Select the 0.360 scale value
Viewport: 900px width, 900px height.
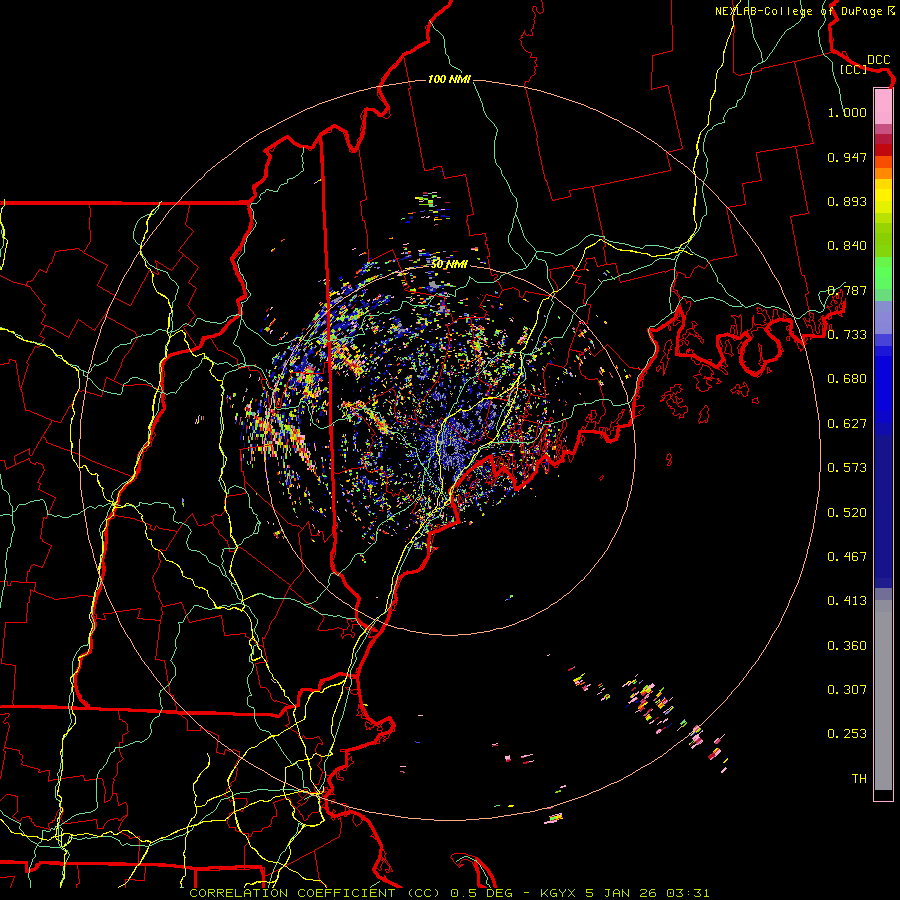847,646
